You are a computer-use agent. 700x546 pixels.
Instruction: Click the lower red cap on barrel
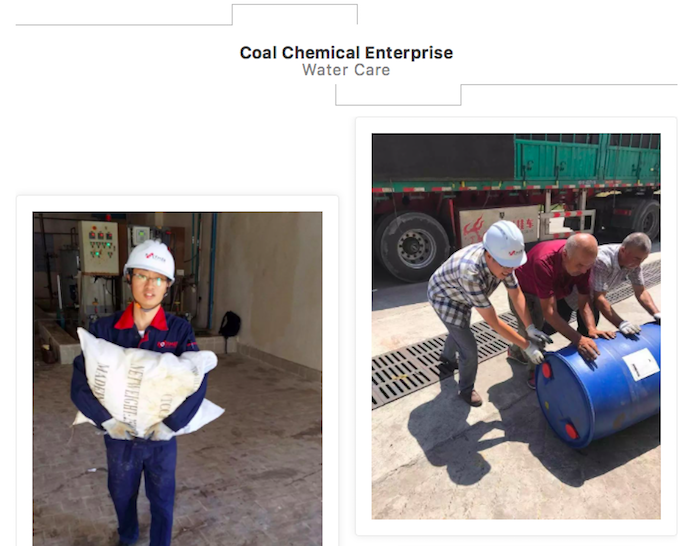(x=571, y=431)
